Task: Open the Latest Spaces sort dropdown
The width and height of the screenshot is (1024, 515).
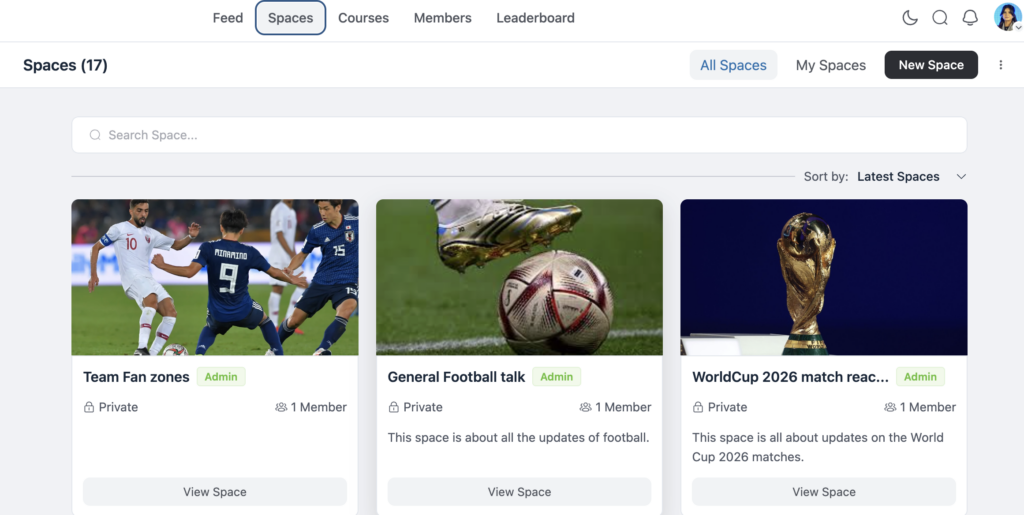Action: tap(912, 177)
